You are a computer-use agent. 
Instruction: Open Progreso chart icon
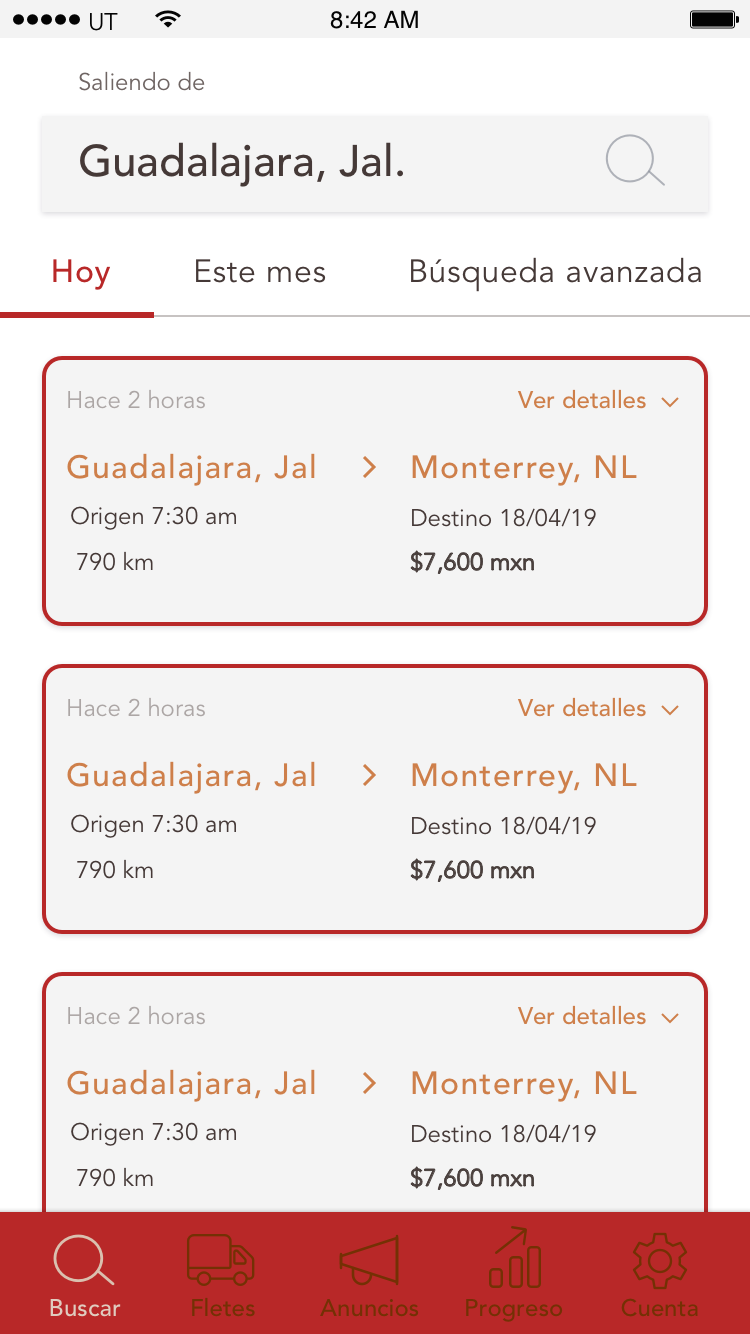point(514,1260)
